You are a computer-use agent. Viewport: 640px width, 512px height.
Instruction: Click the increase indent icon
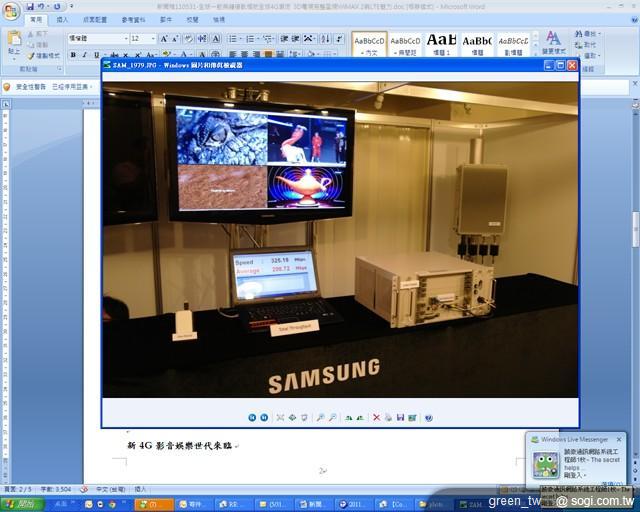click(x=296, y=39)
